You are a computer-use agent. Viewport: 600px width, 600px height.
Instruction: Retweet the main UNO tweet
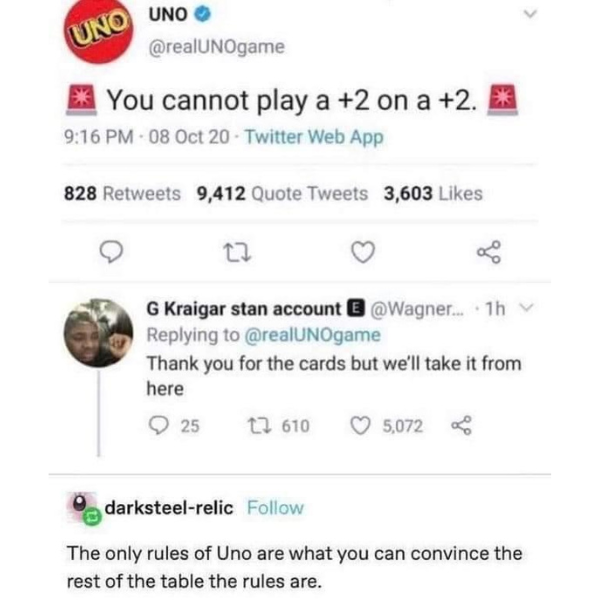tap(237, 253)
